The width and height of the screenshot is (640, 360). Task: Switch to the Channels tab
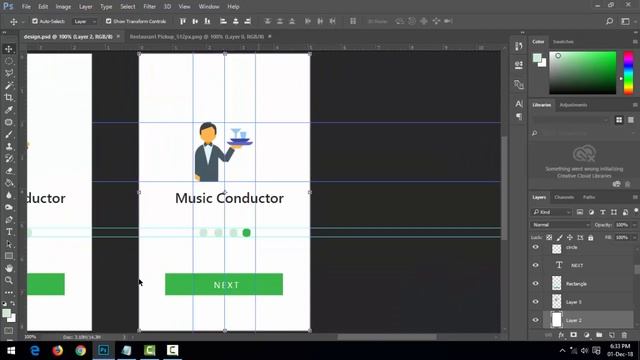coord(564,197)
